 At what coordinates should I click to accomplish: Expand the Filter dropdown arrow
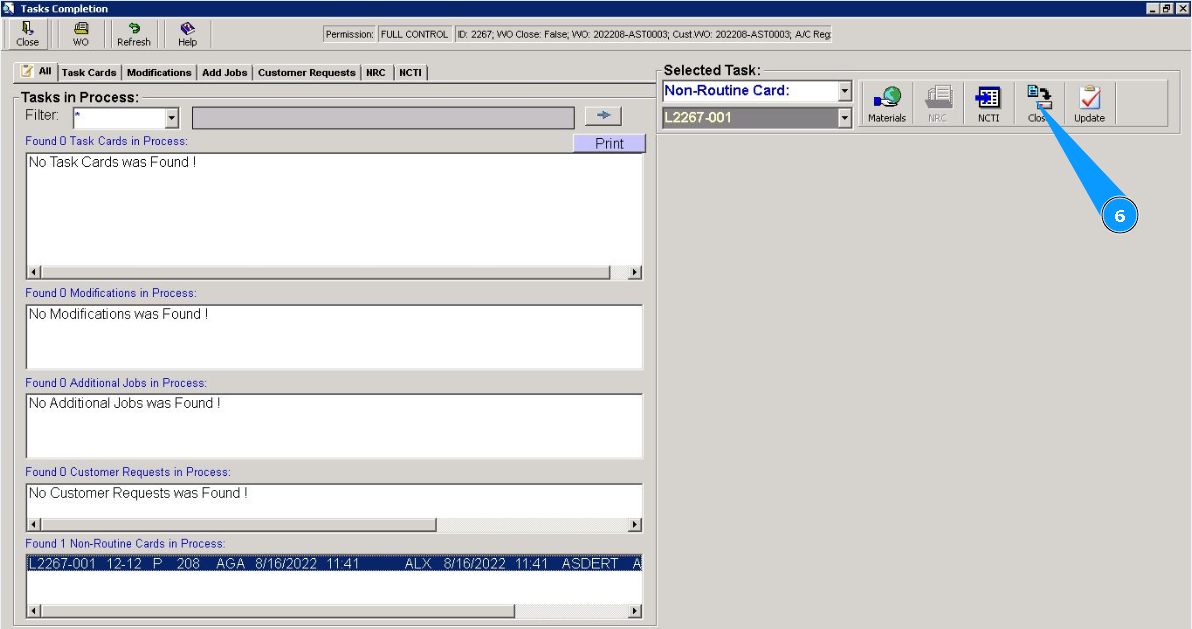[172, 118]
